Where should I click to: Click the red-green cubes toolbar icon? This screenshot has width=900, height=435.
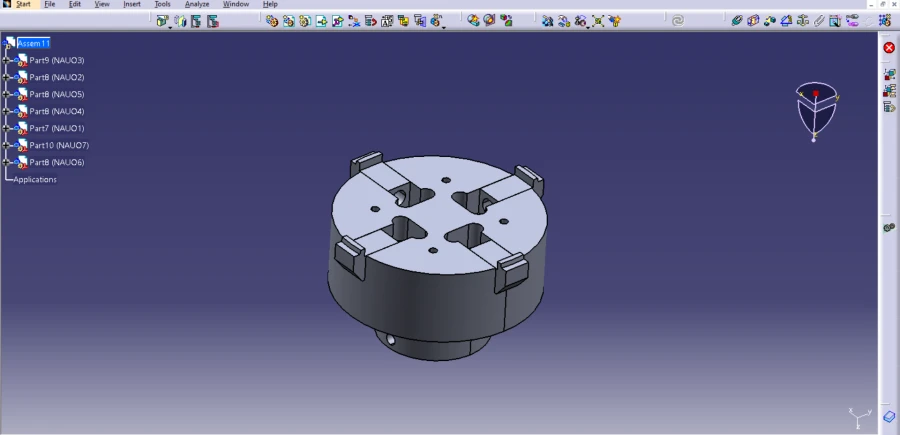pos(506,21)
